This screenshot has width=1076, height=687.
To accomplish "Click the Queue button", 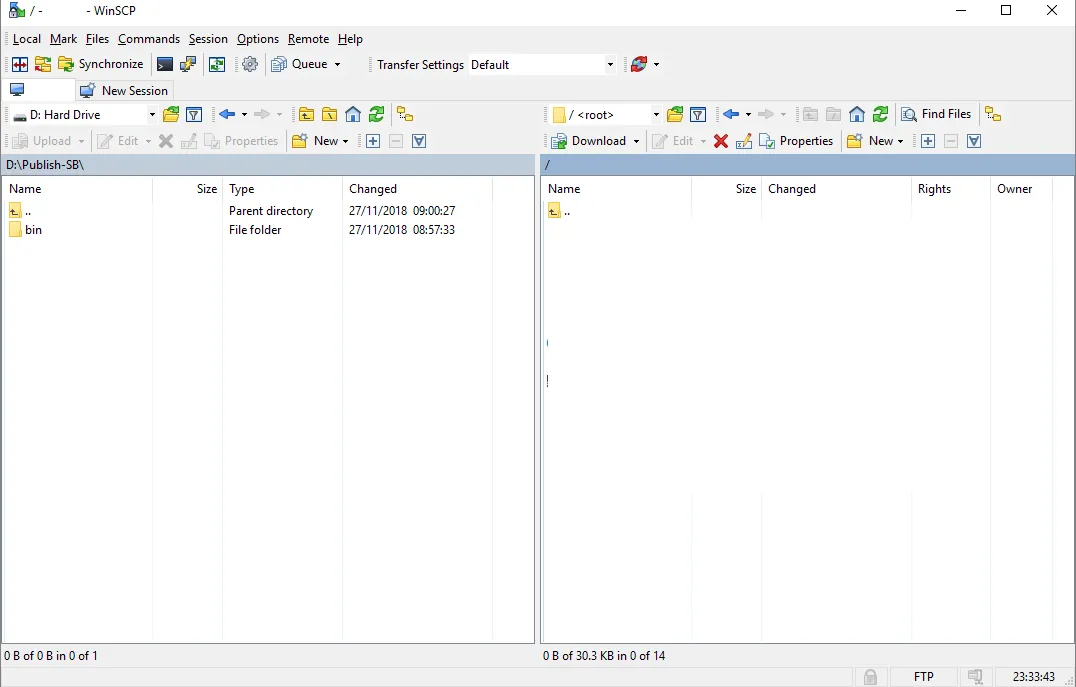I will tap(299, 65).
